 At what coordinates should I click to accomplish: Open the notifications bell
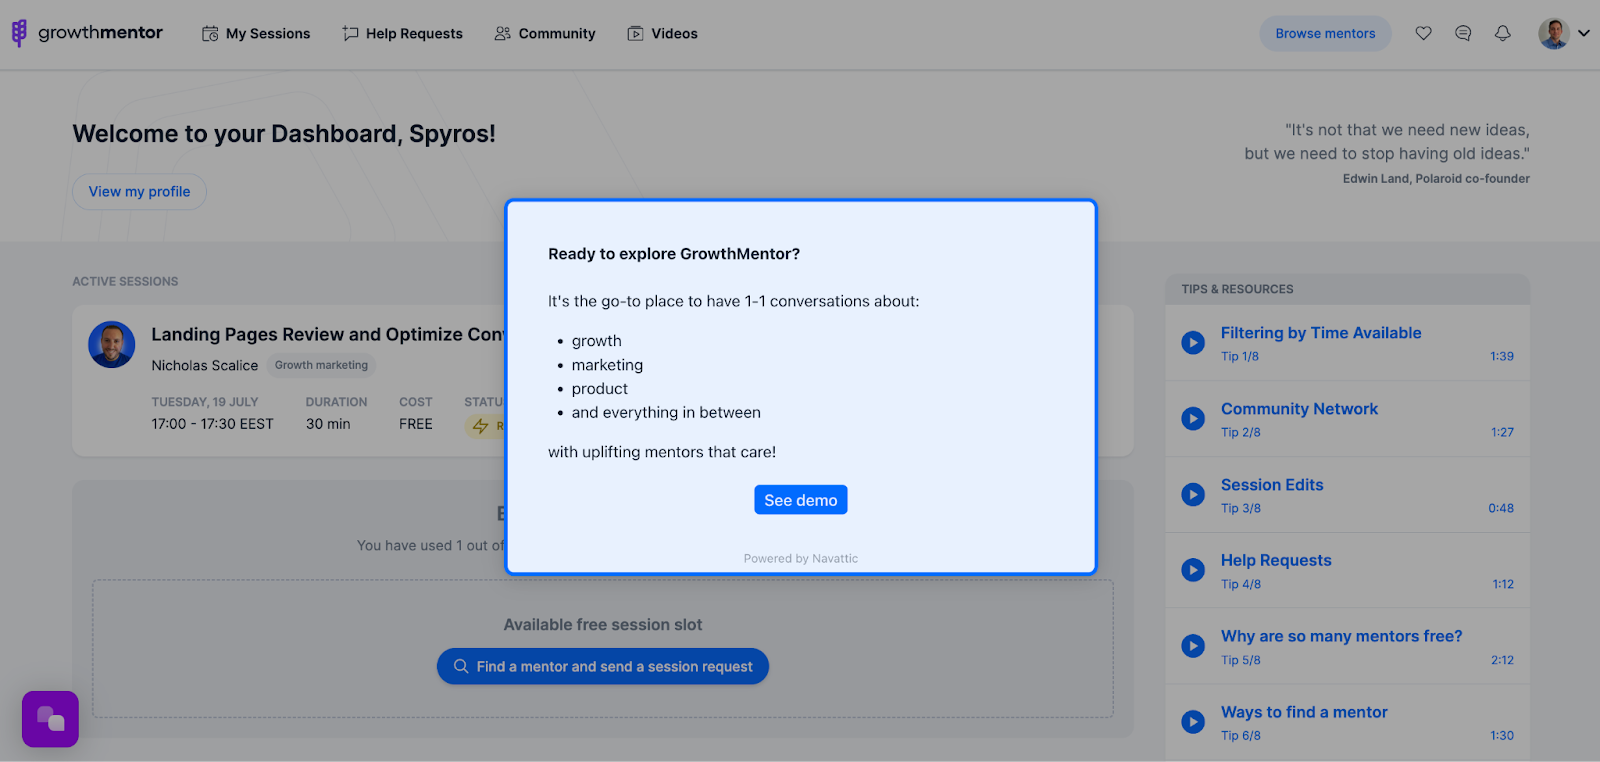tap(1502, 33)
